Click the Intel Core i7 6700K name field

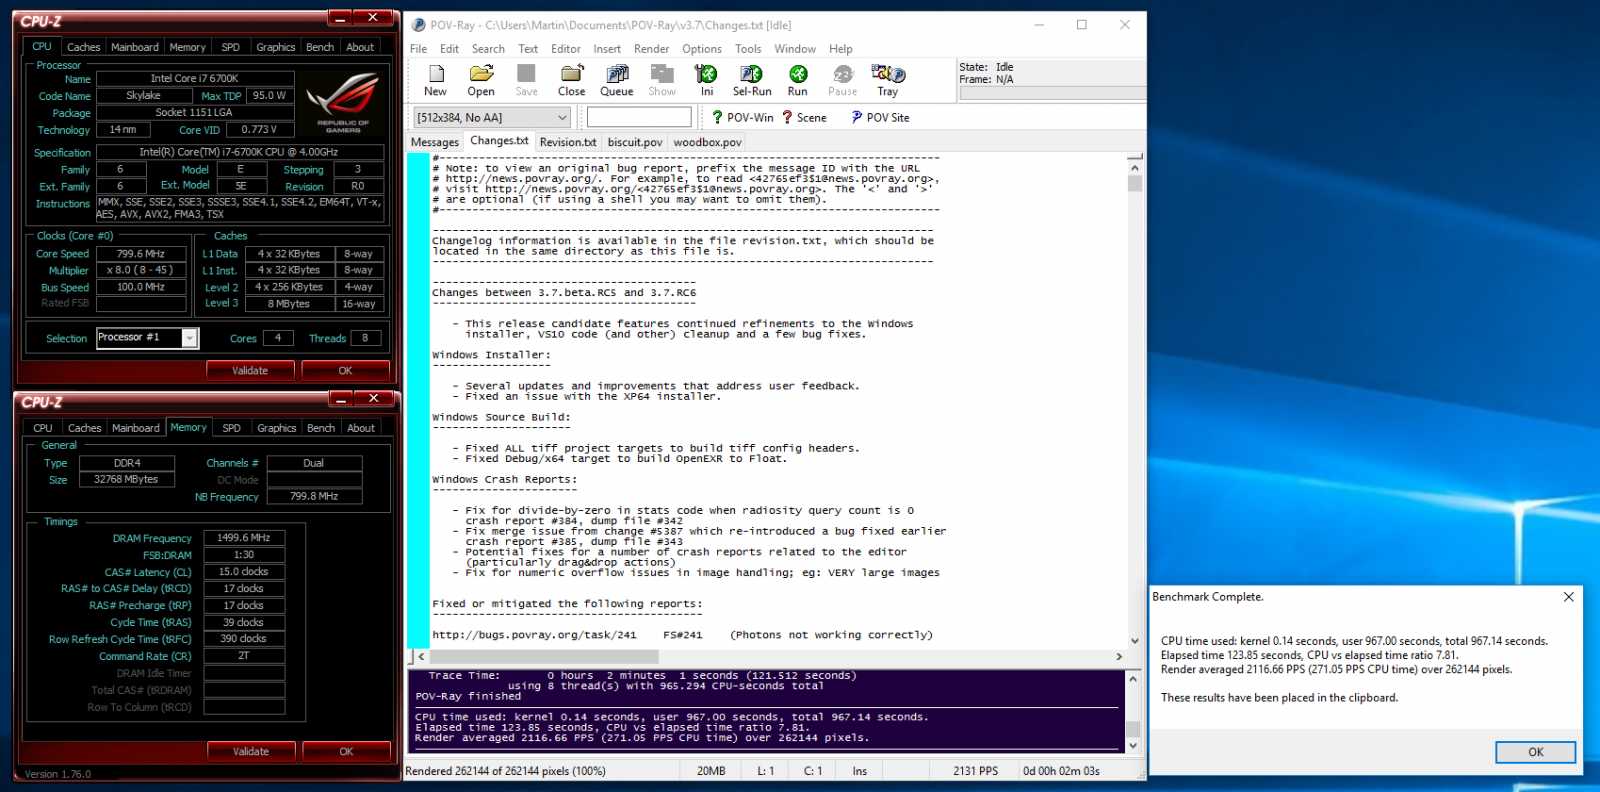(195, 78)
